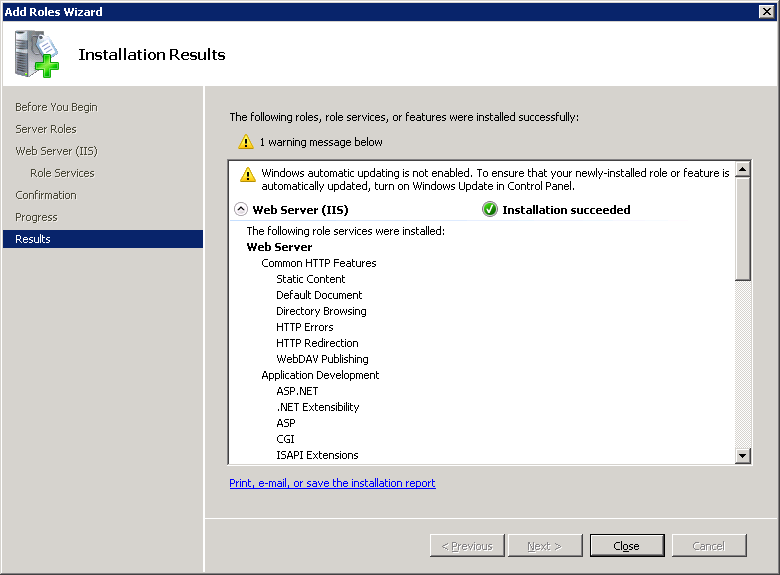Image resolution: width=780 pixels, height=575 pixels.
Task: Click the '1 warning message below' text
Action: tap(321, 142)
